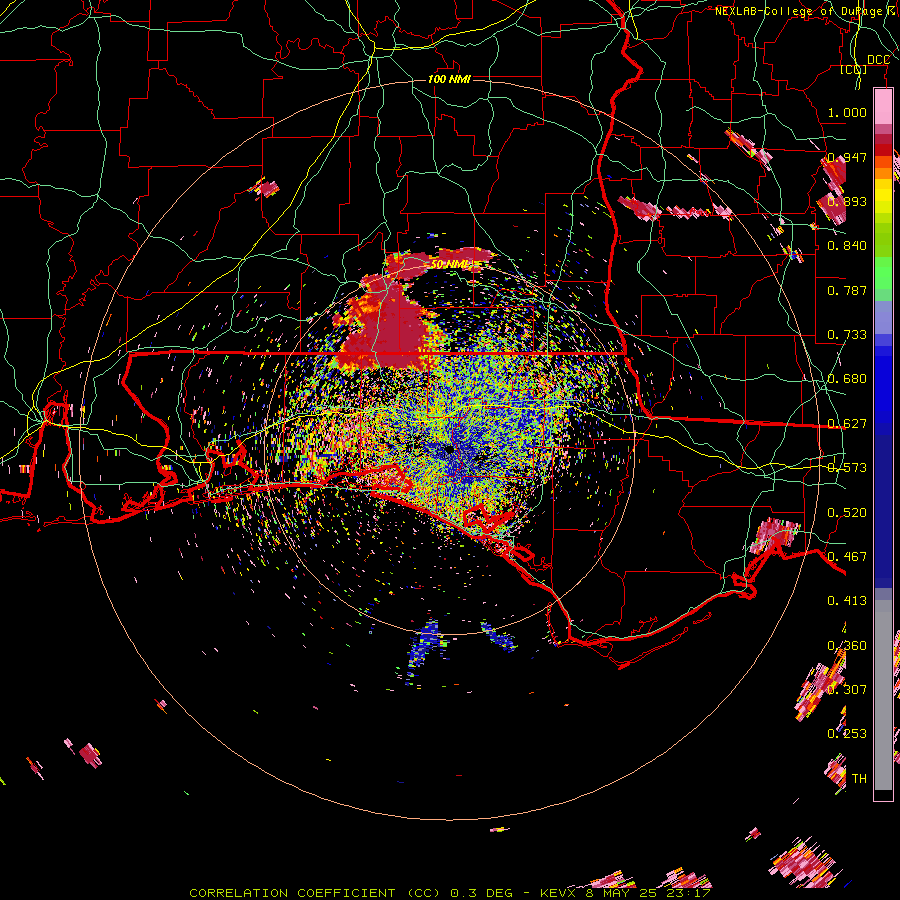Click the blue beam-blockage echo south of the 50 NMI ring
900x900 pixels.
coord(424,651)
